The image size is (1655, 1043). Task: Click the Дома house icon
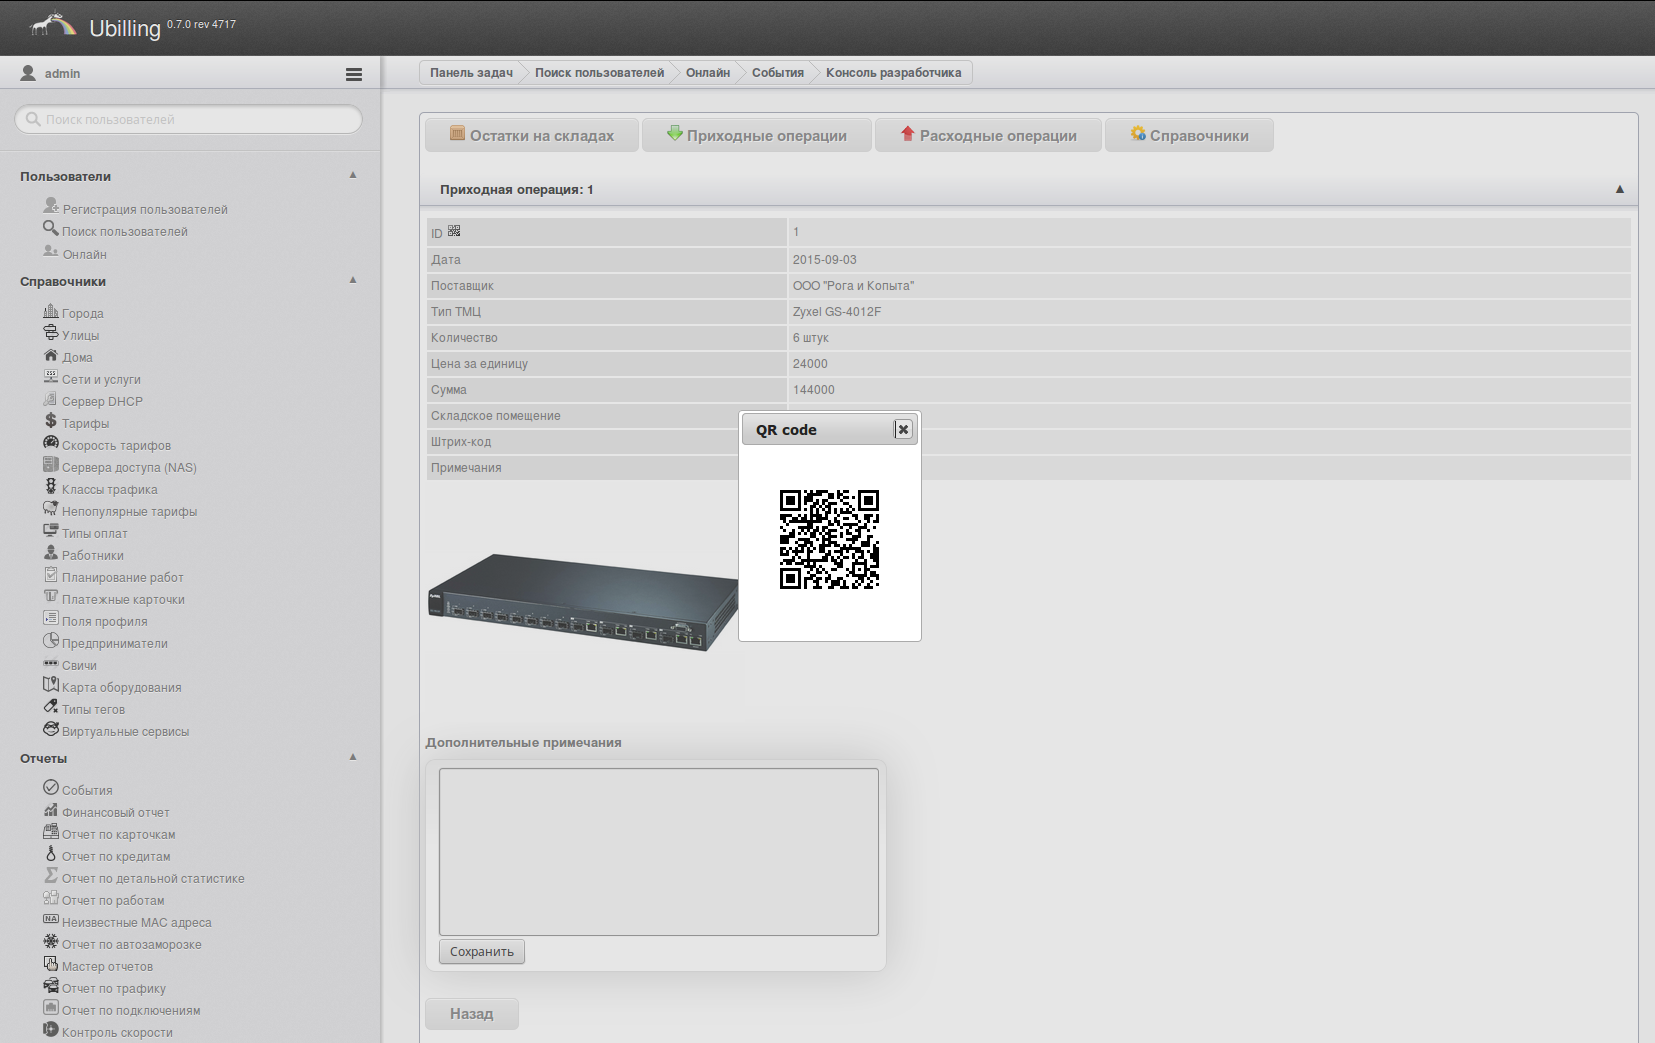51,356
